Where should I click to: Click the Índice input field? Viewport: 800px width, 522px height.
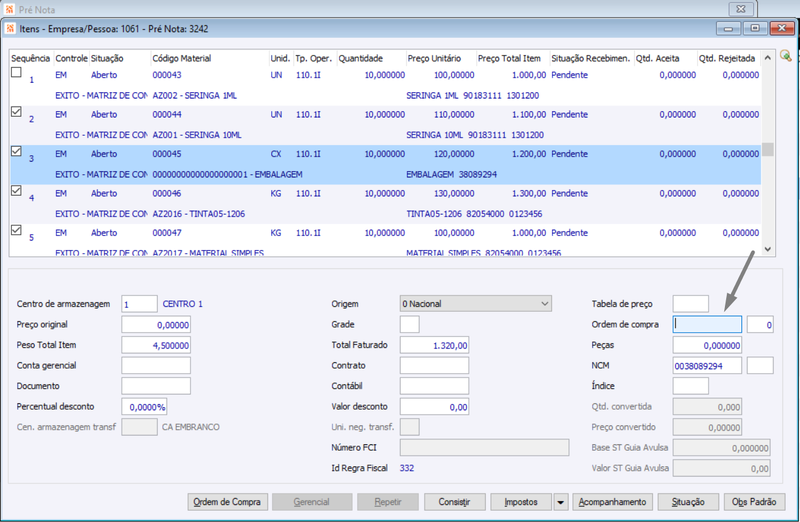click(x=691, y=386)
